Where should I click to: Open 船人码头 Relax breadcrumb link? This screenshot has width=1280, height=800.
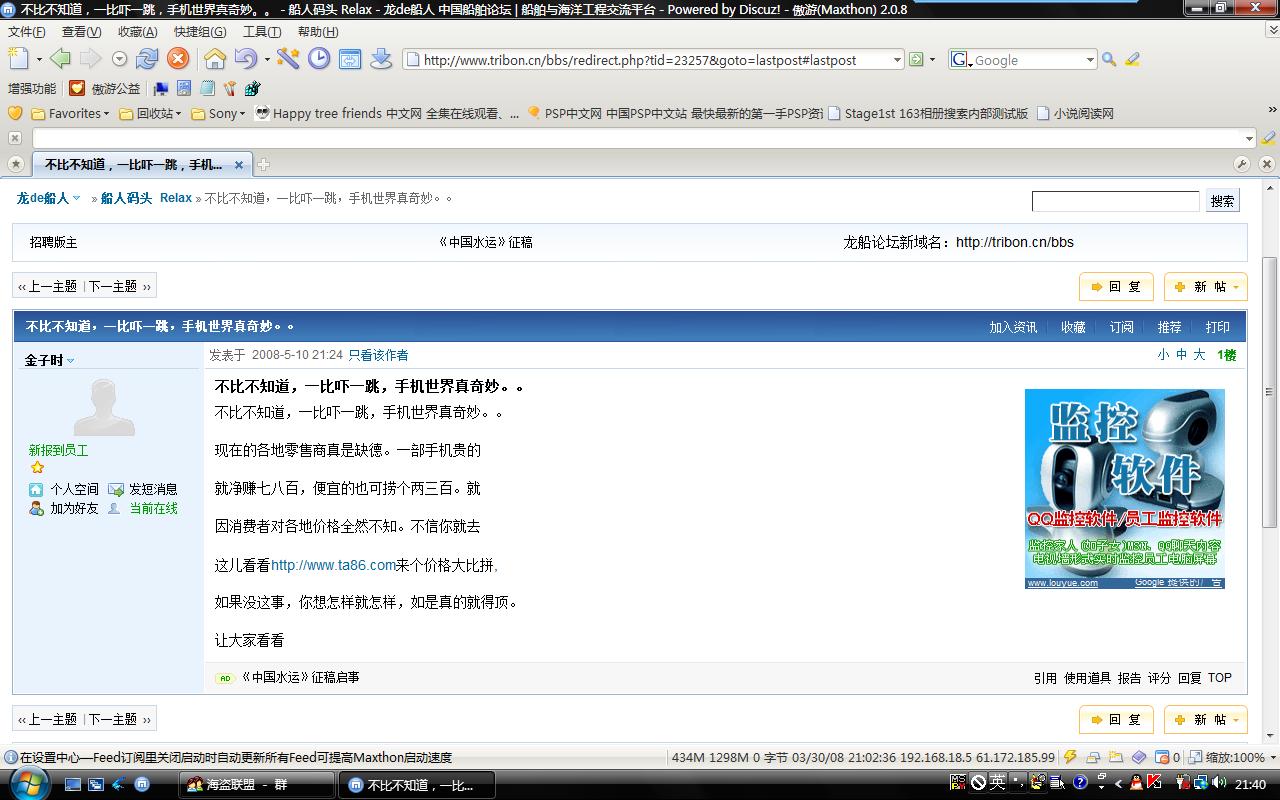click(x=146, y=198)
